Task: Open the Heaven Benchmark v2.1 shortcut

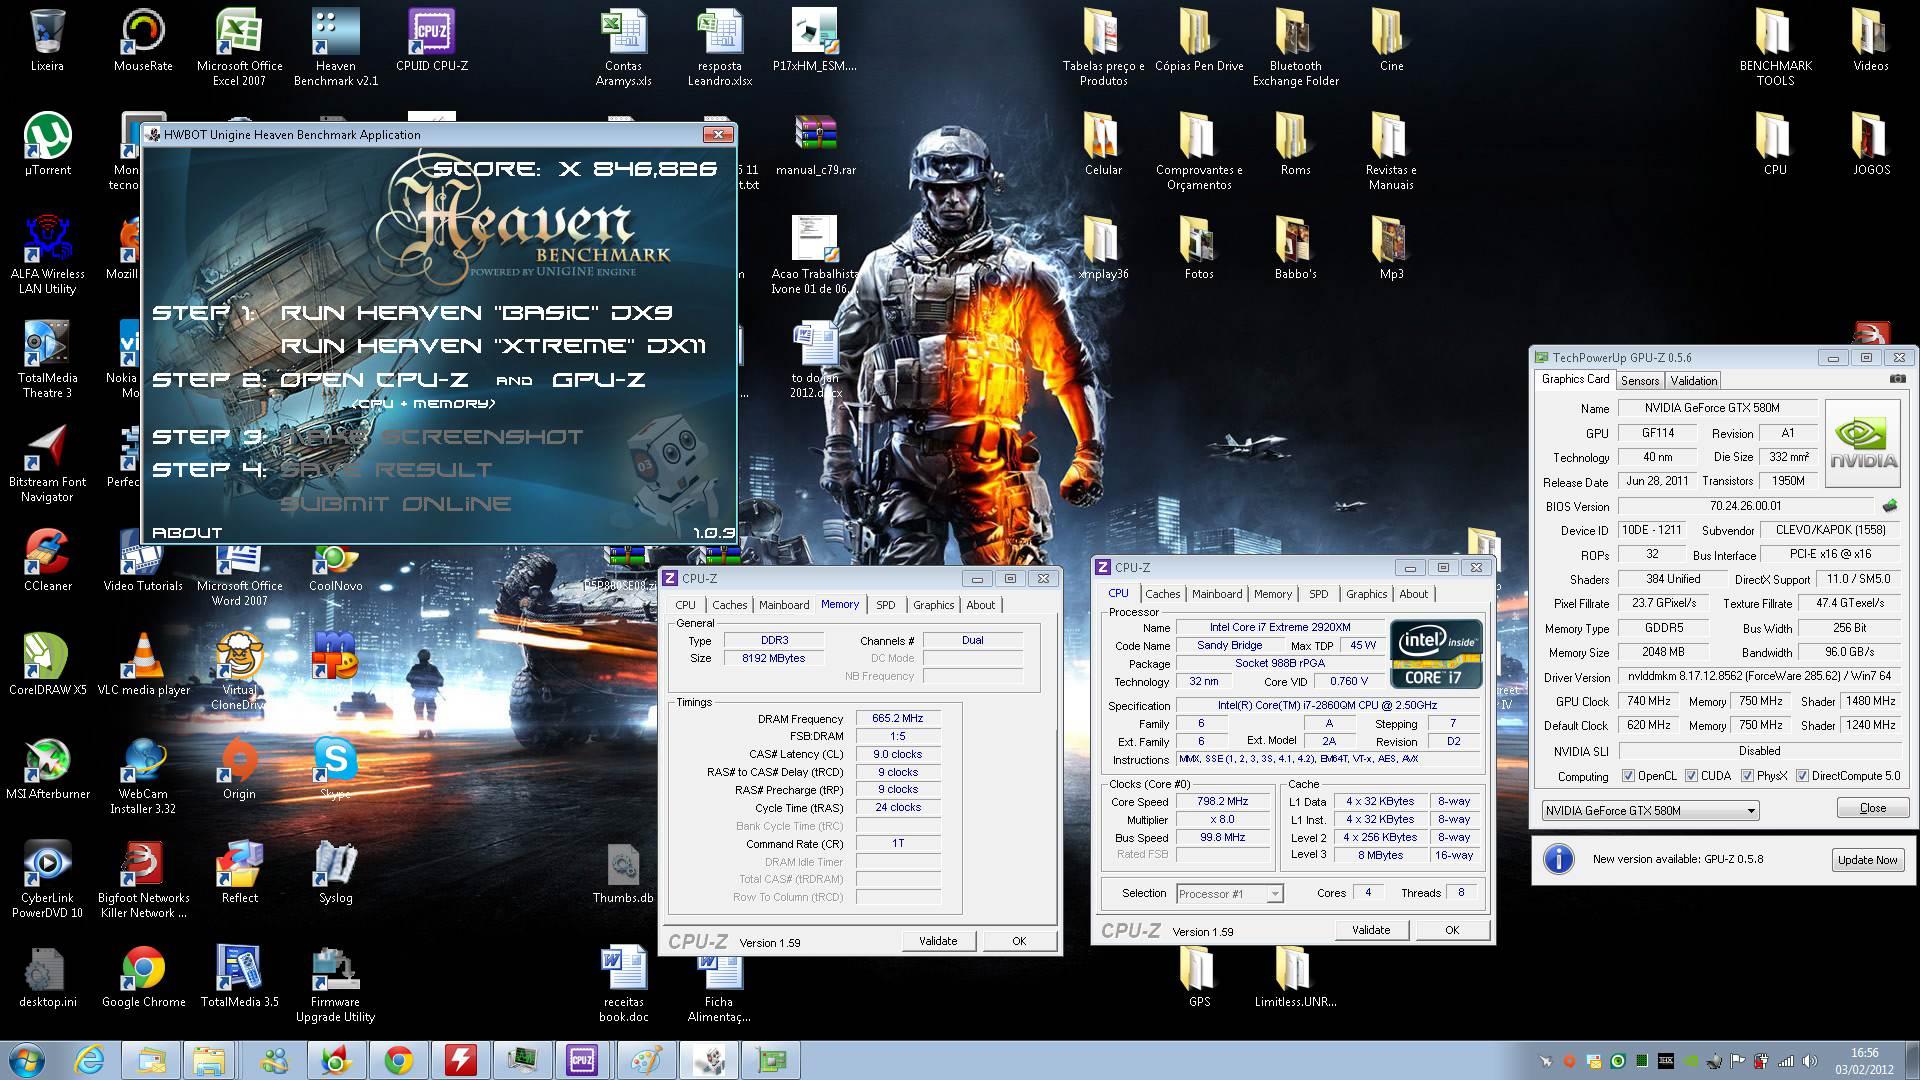Action: pyautogui.click(x=336, y=47)
